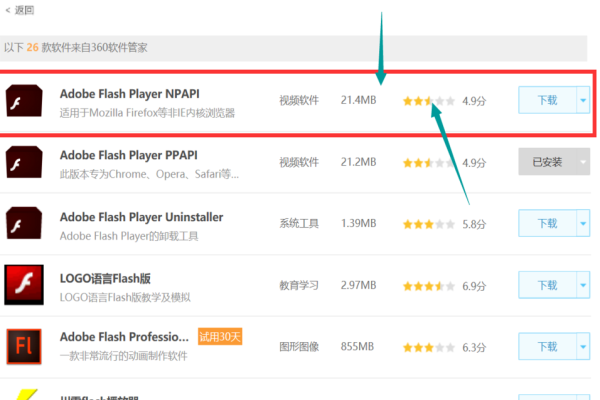Expand download options arrow for Flash Player NPAPI
Screen dimensions: 600x400
coord(583,100)
